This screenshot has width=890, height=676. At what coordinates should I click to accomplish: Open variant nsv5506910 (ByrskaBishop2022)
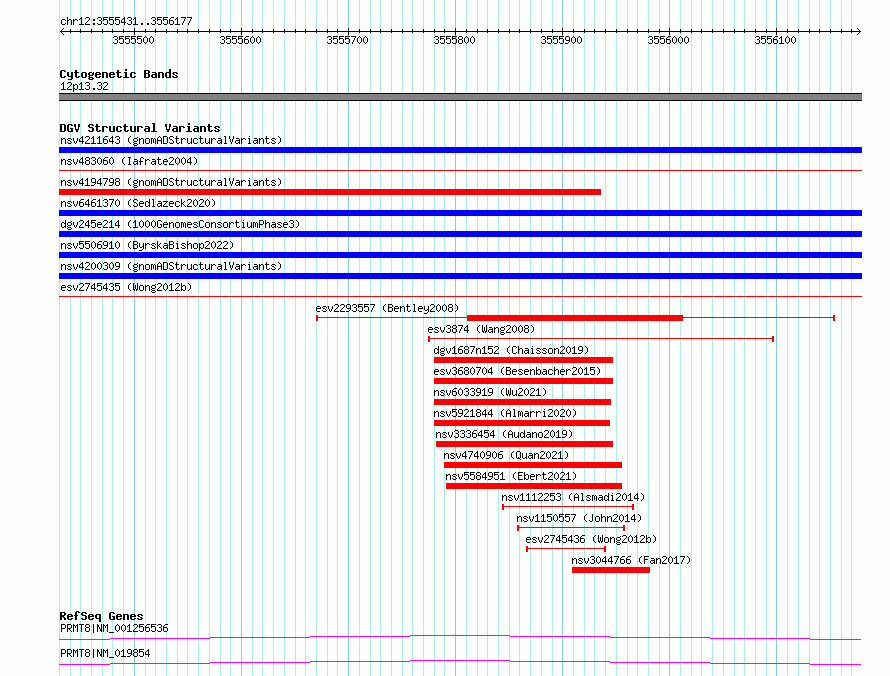coord(147,245)
